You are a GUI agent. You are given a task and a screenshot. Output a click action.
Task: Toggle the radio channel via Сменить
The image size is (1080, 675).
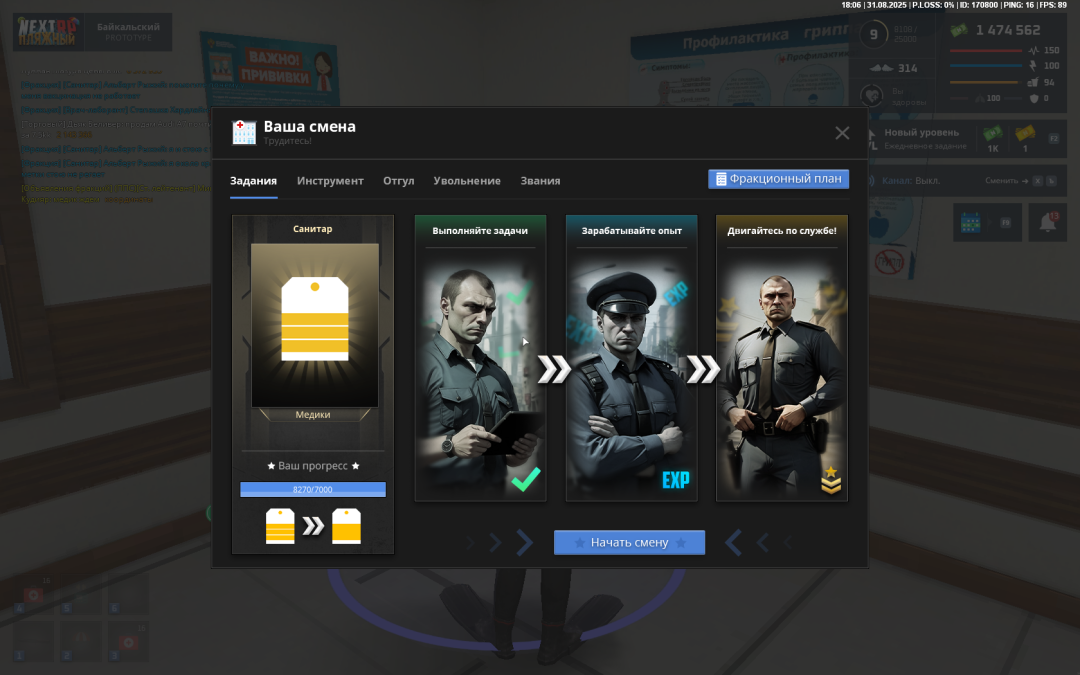1002,181
